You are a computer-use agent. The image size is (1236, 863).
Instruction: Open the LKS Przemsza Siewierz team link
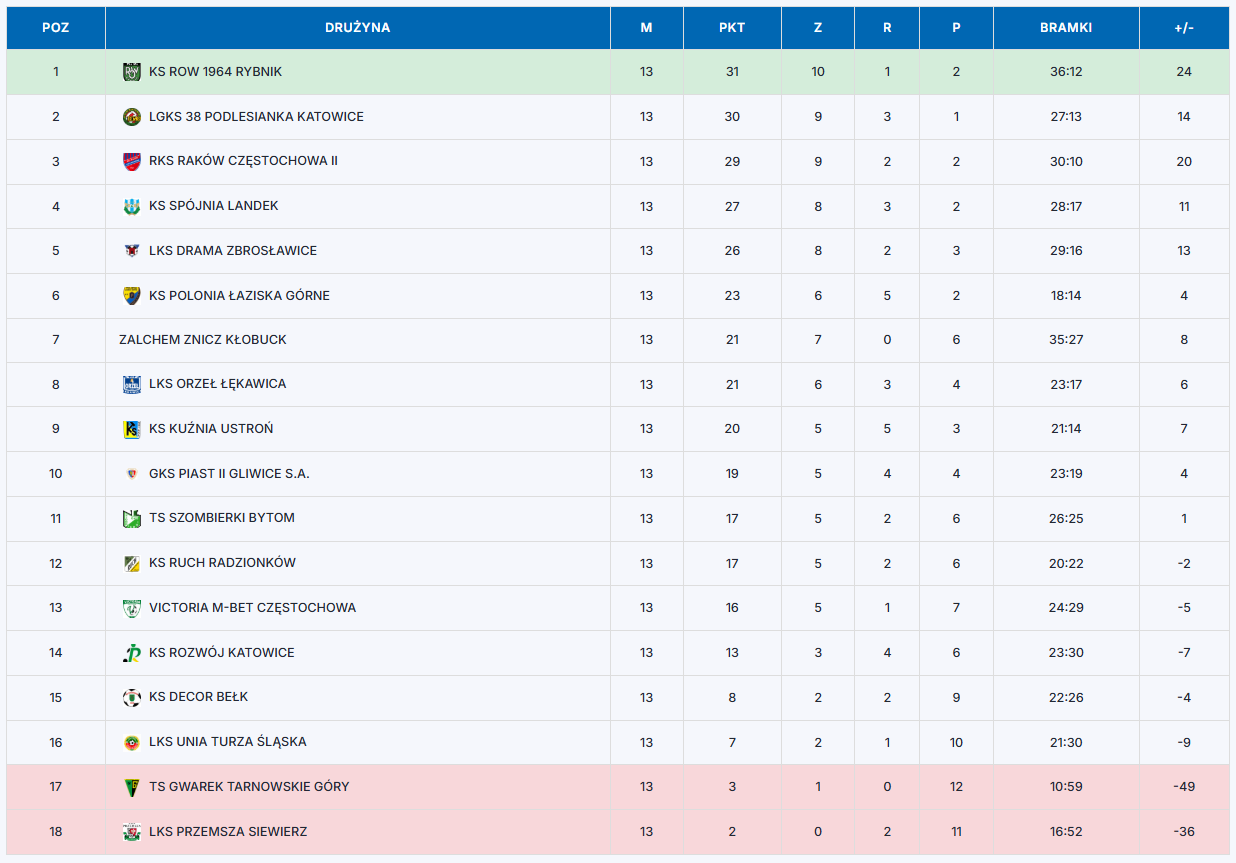(228, 832)
